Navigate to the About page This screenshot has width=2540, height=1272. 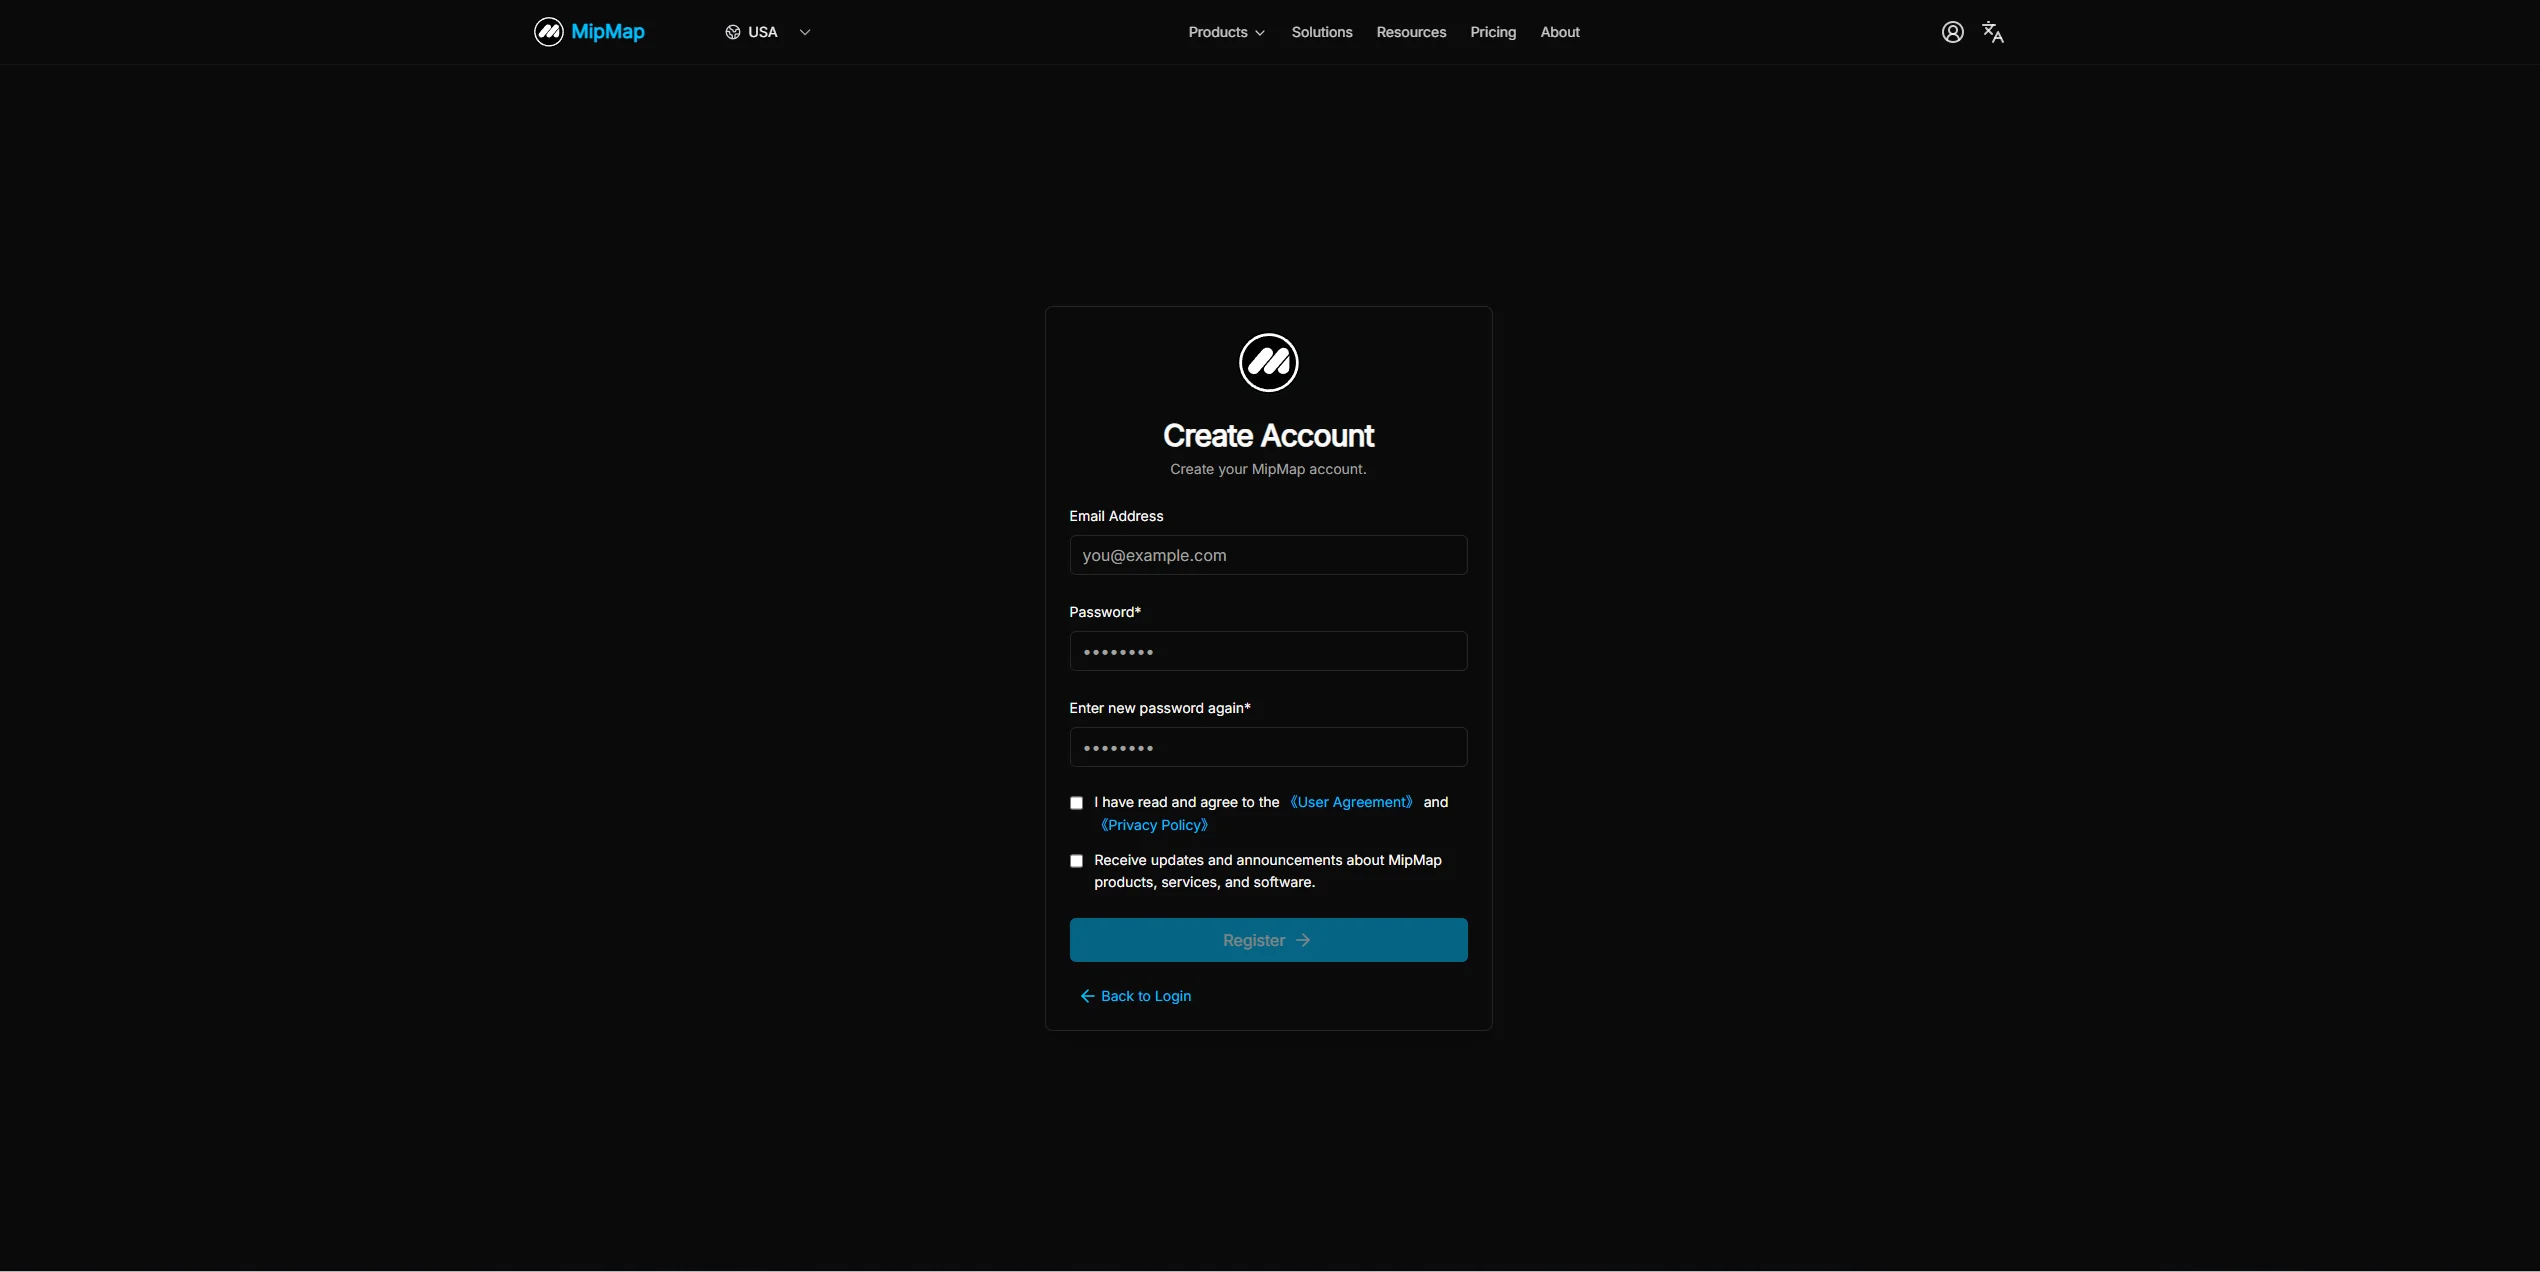click(x=1560, y=32)
